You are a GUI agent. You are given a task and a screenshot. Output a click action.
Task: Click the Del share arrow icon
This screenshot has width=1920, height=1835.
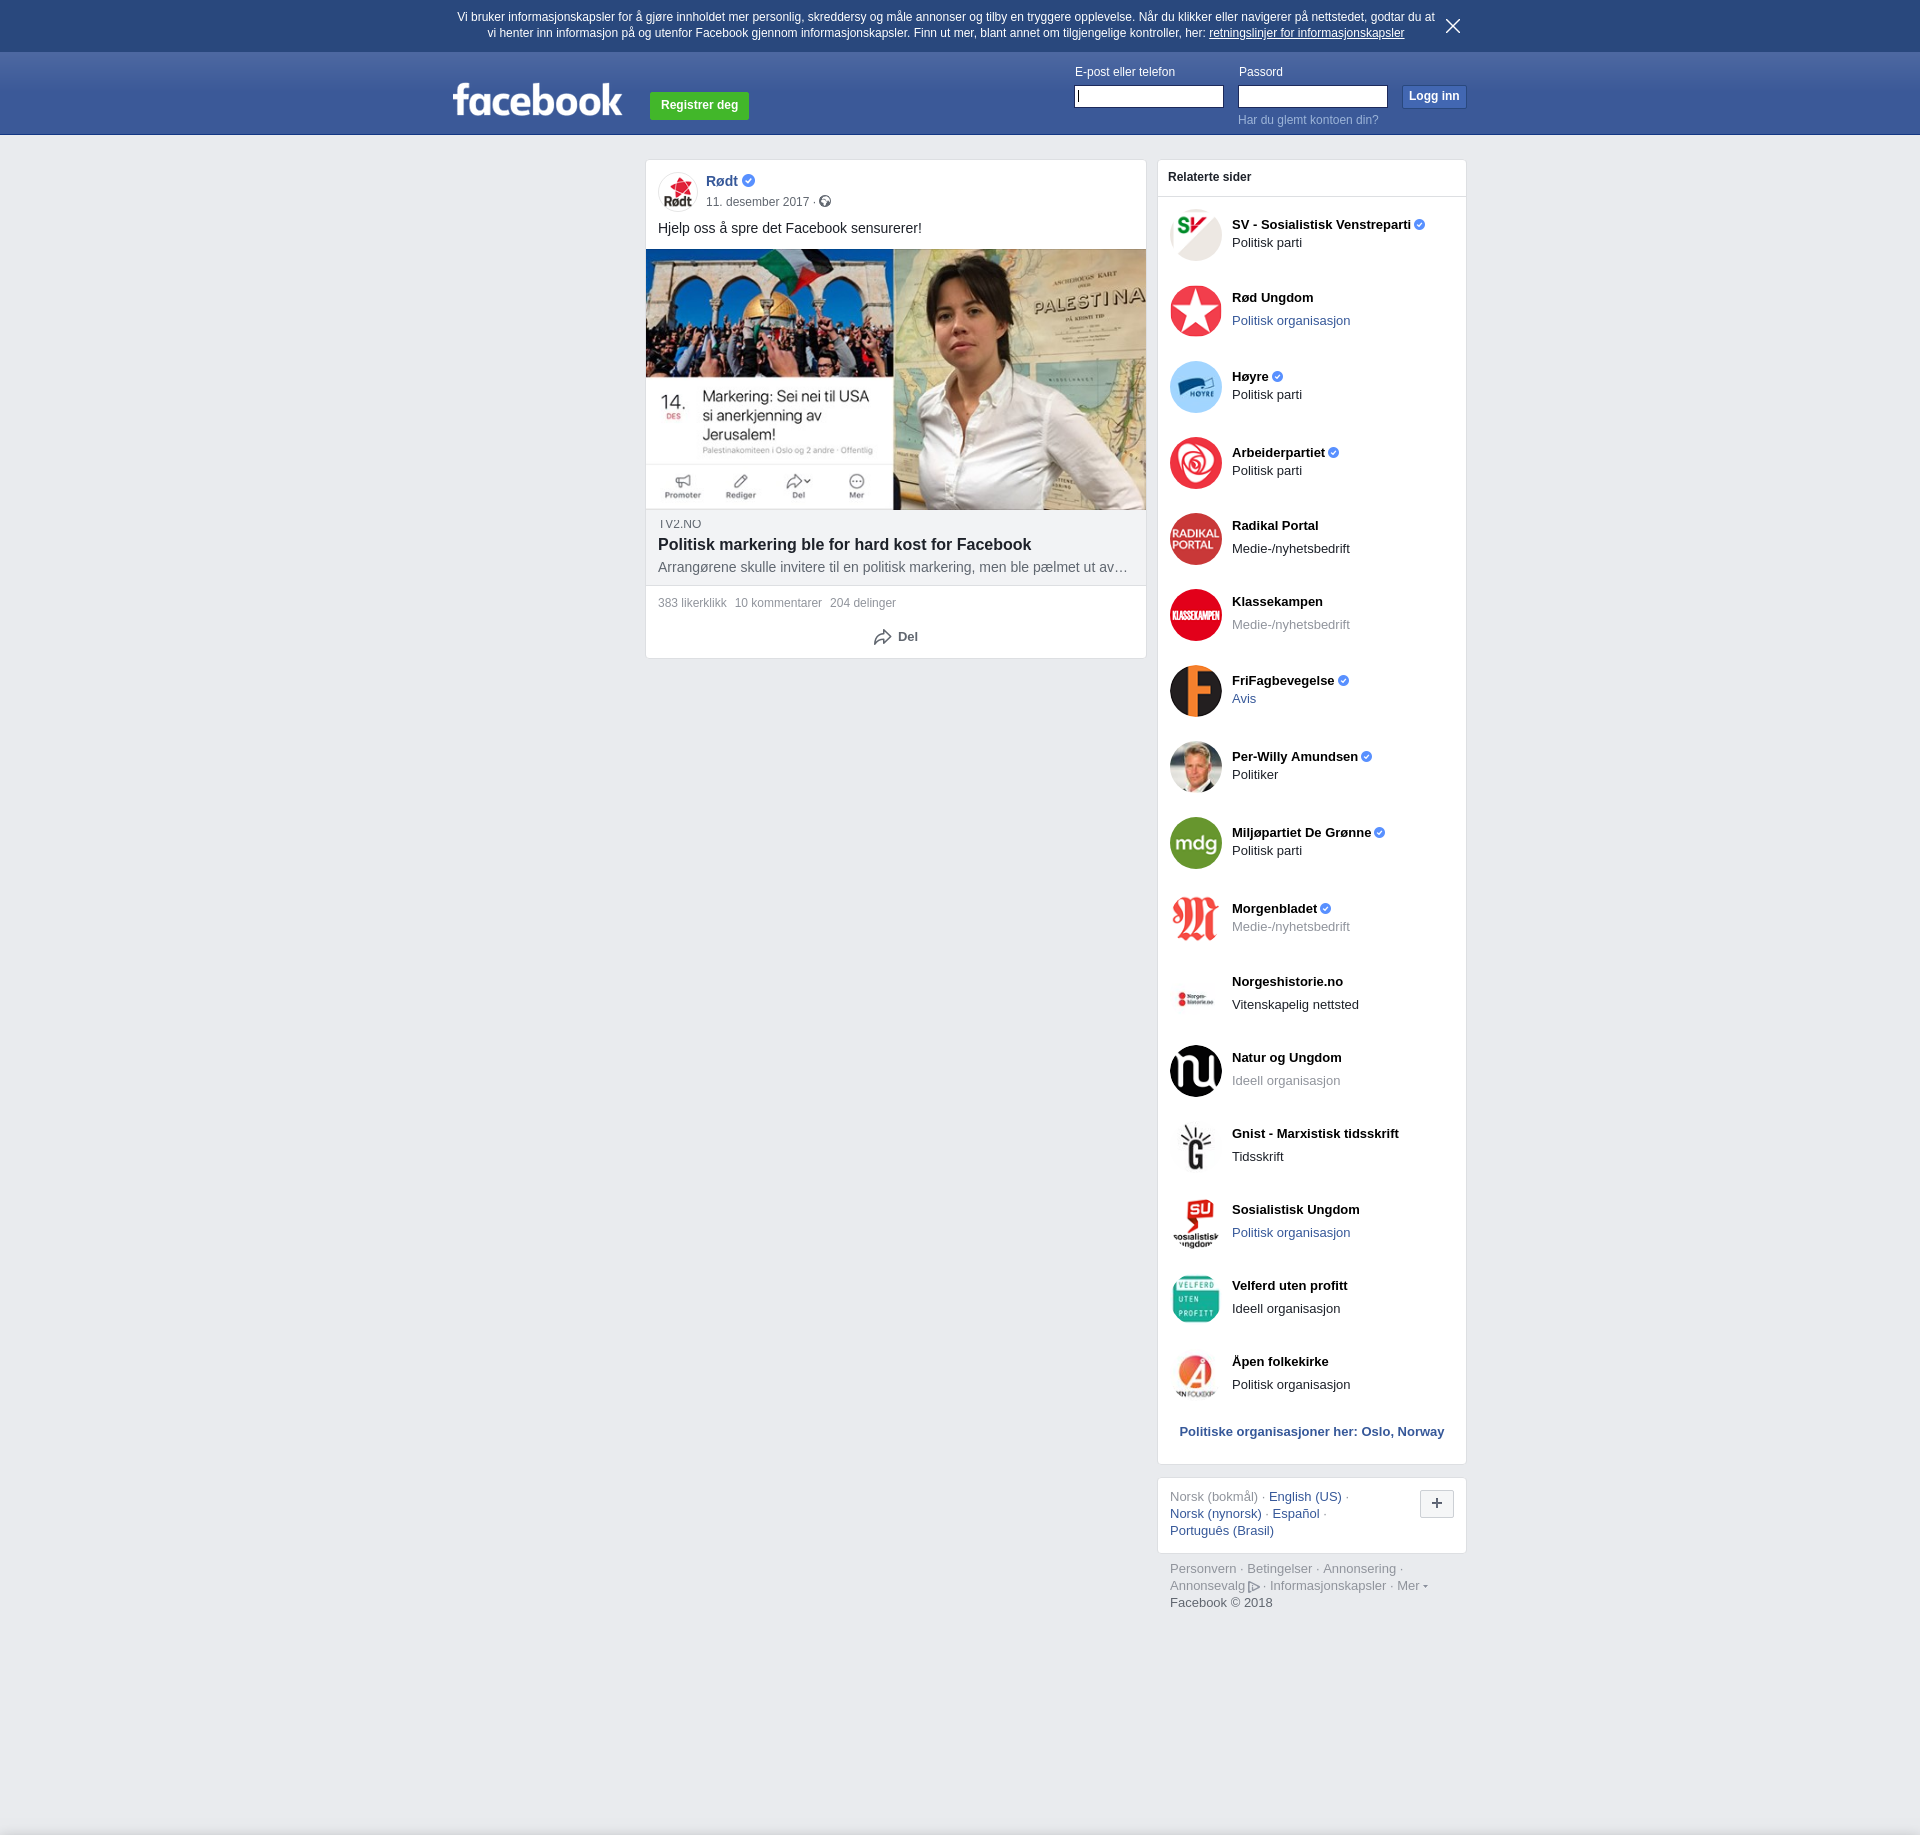coord(882,637)
